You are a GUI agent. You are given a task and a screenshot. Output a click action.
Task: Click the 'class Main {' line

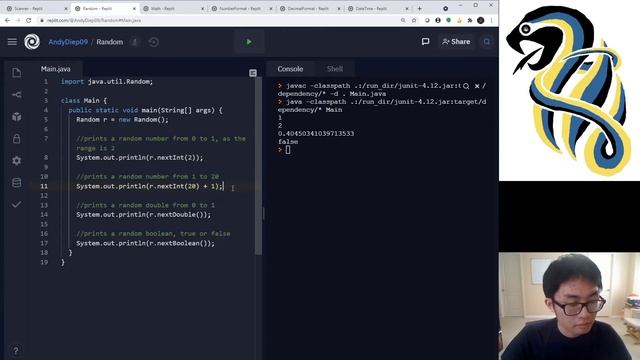84,100
